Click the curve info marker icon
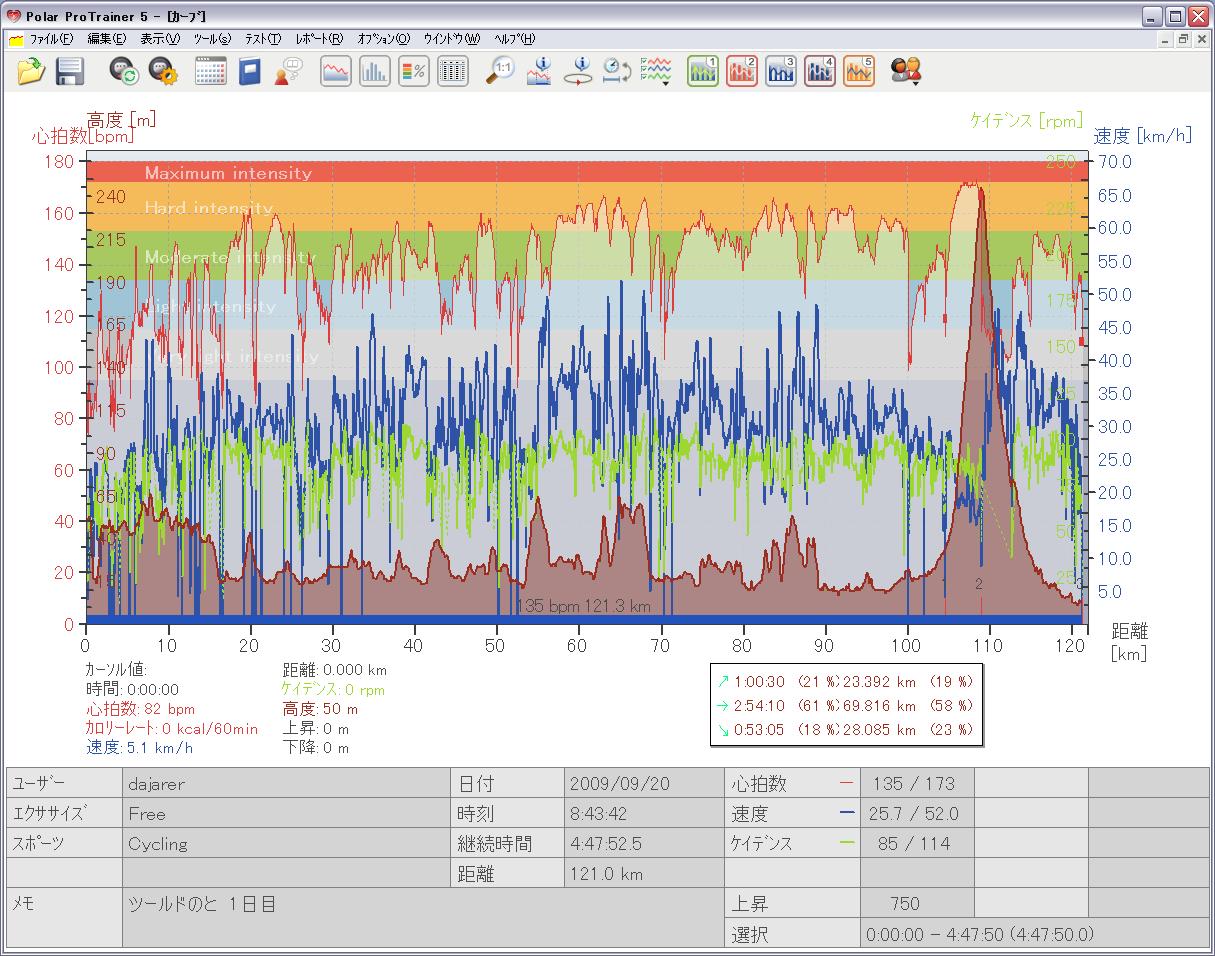 click(x=539, y=71)
